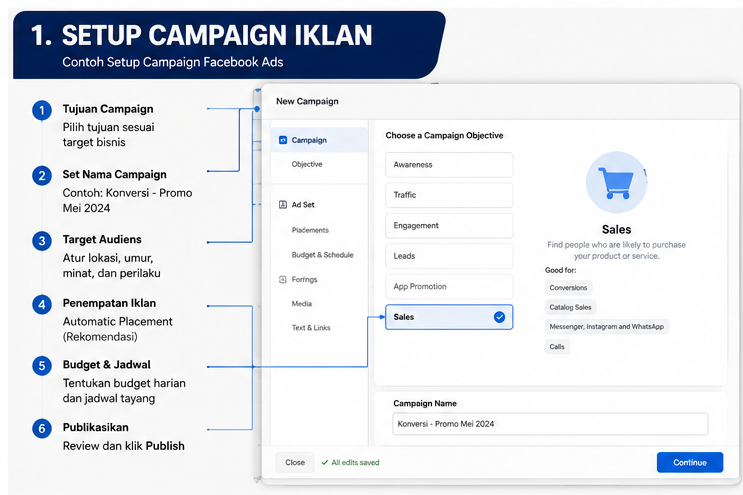Viewport: 743px width, 495px height.
Task: Click the All edits saved status text
Action: point(355,462)
